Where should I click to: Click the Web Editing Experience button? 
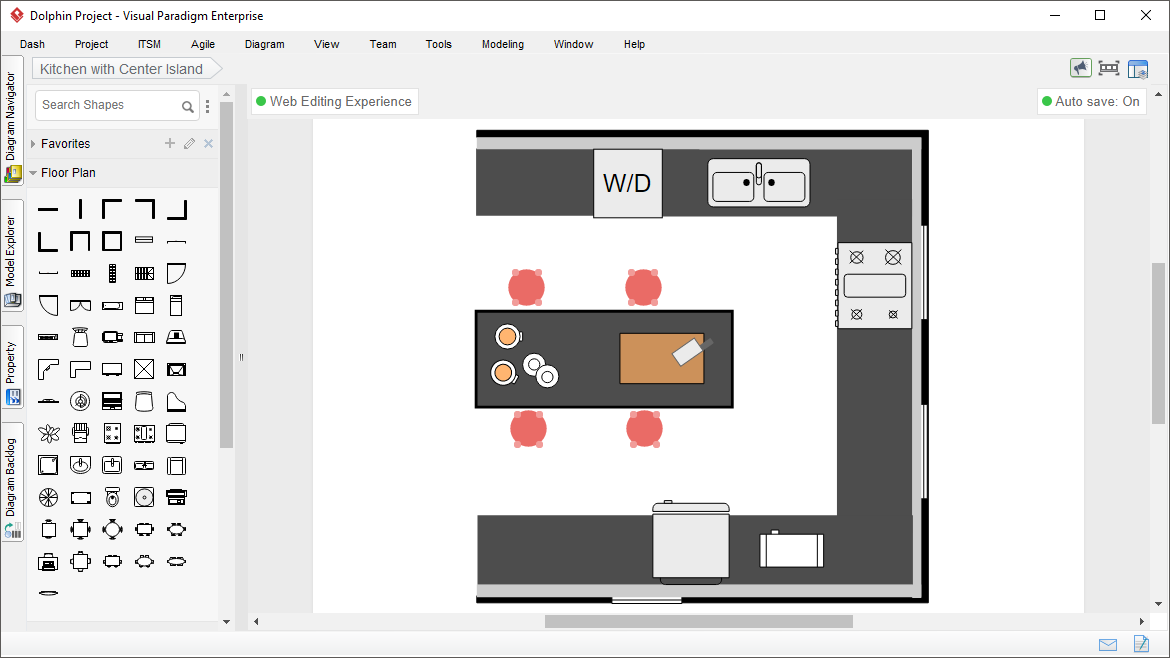pos(334,101)
